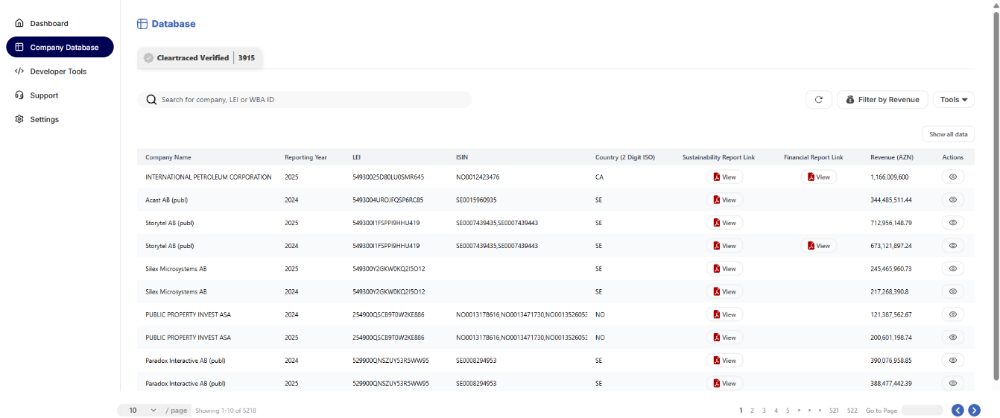Open the Filter by Revenue button

pyautogui.click(x=883, y=100)
